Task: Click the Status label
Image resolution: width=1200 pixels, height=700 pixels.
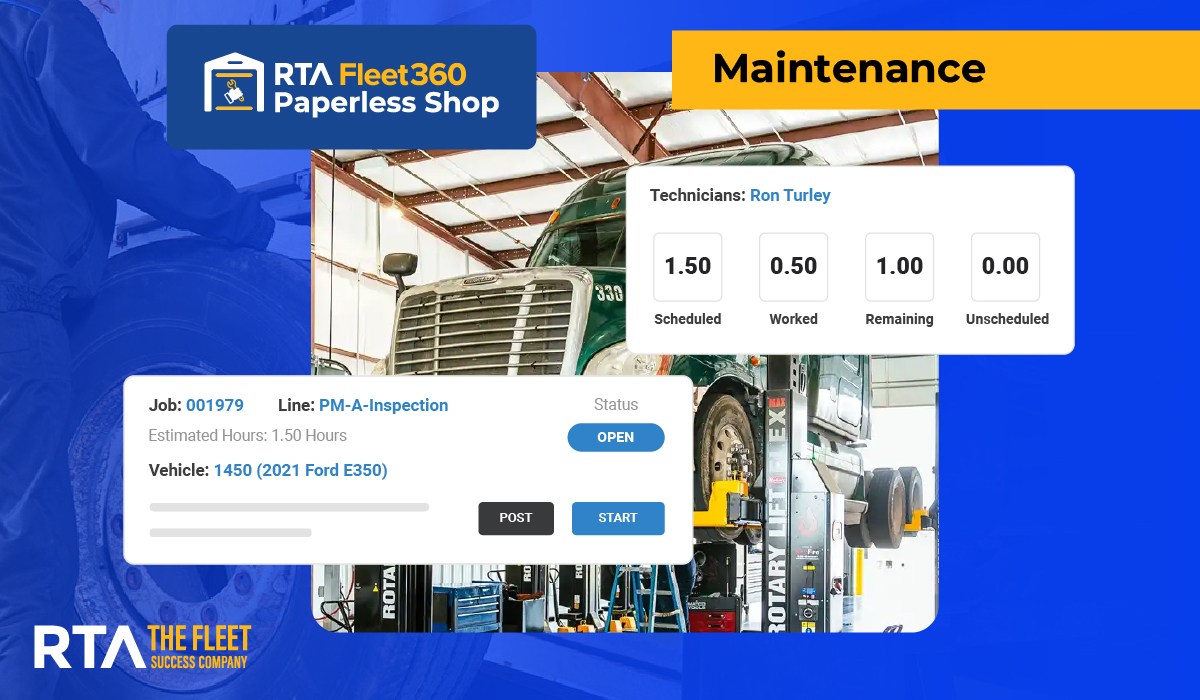Action: pyautogui.click(x=616, y=405)
